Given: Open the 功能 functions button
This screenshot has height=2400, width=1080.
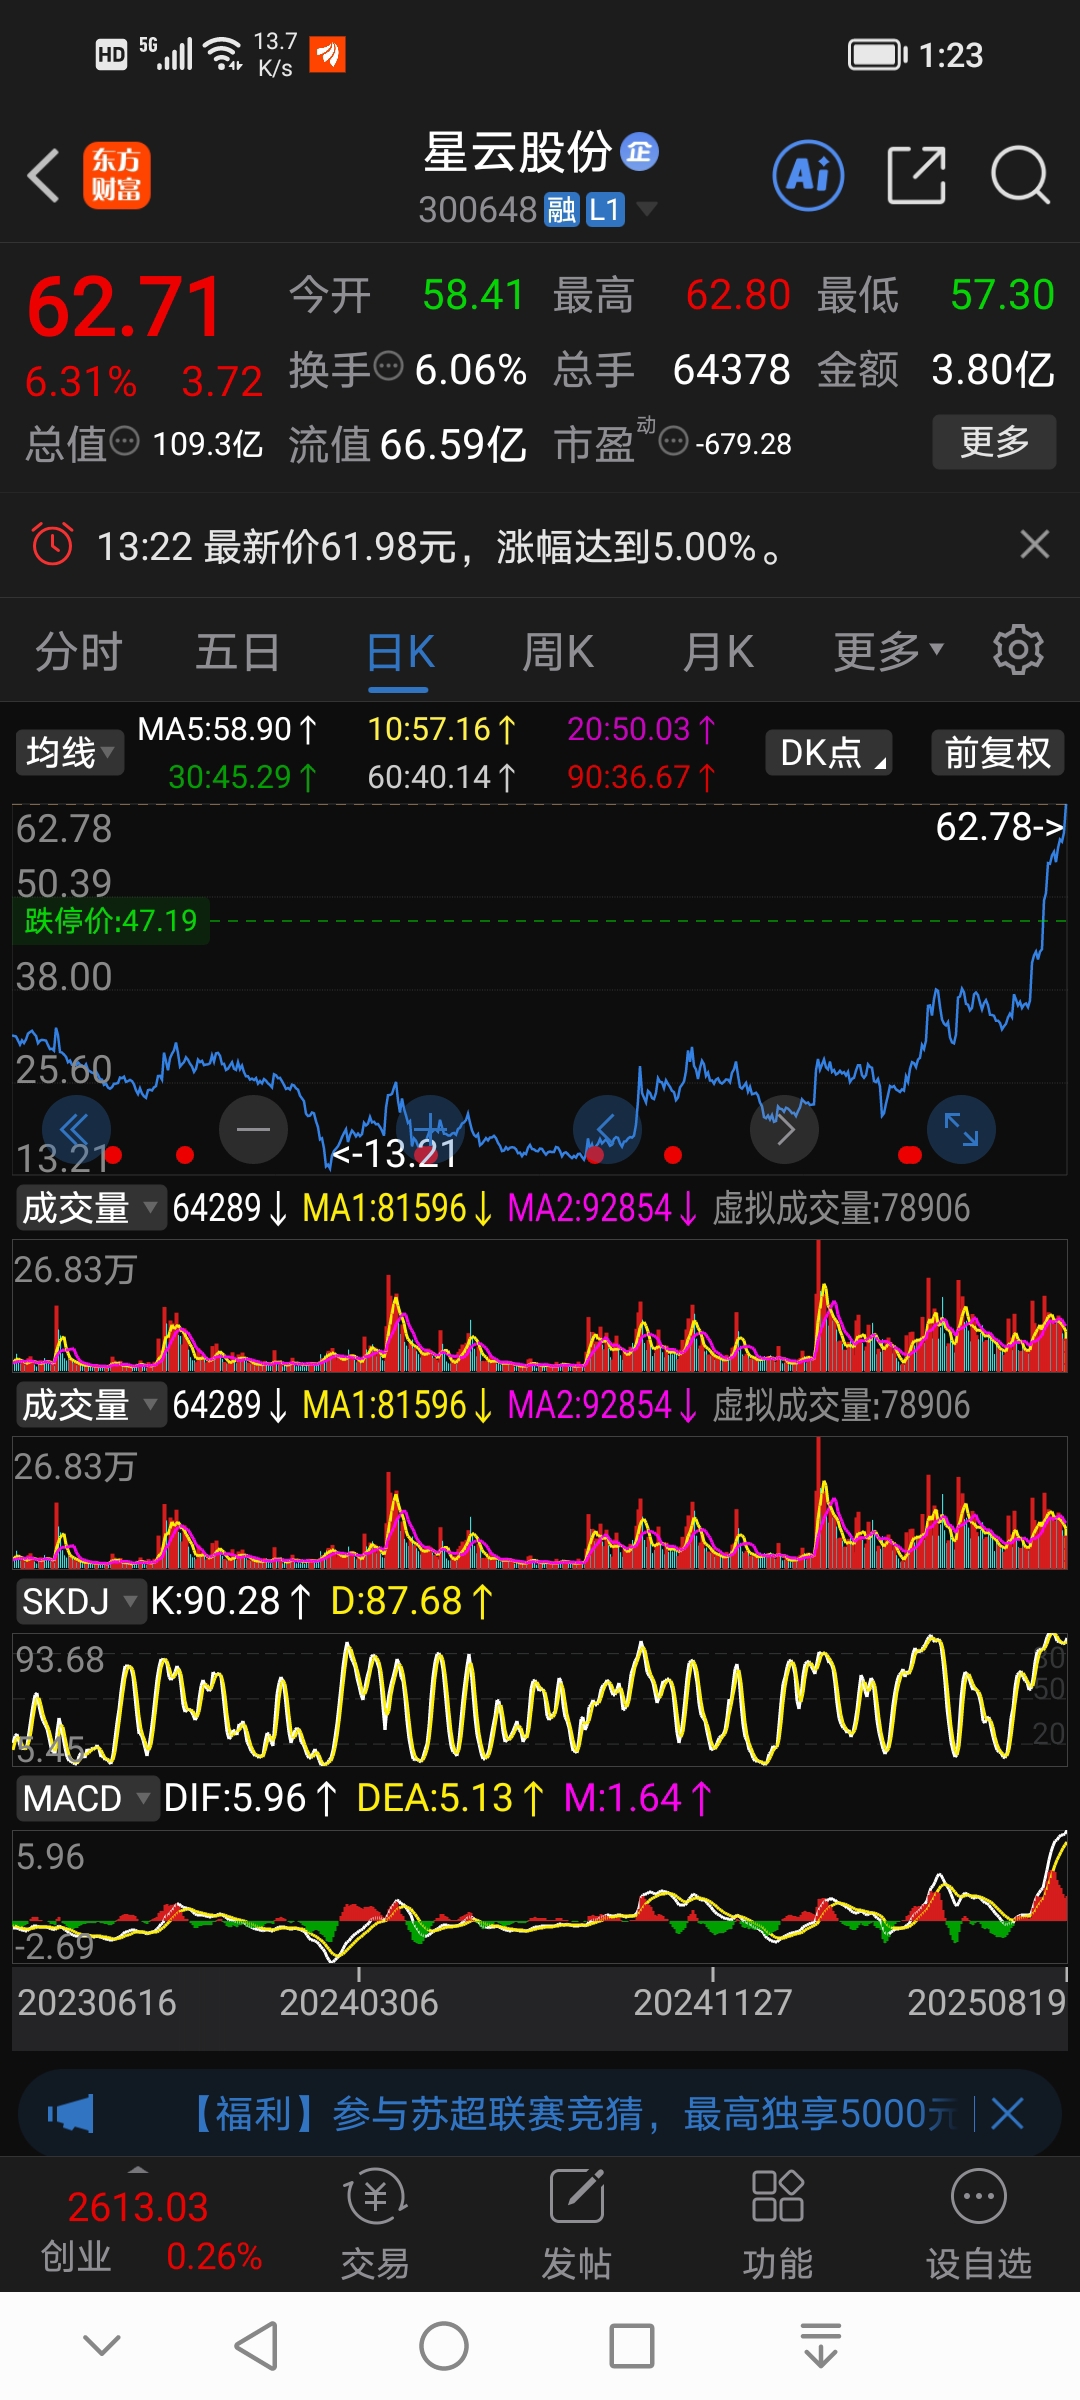Looking at the screenshot, I should click(x=778, y=2224).
